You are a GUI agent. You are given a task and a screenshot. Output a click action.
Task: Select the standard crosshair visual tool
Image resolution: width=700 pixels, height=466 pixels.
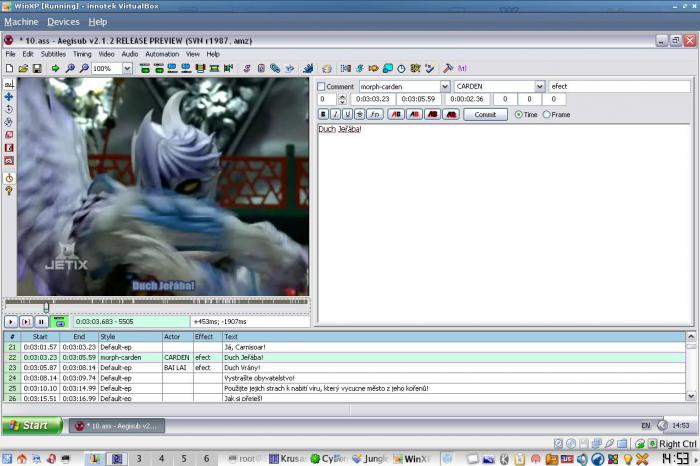9,84
